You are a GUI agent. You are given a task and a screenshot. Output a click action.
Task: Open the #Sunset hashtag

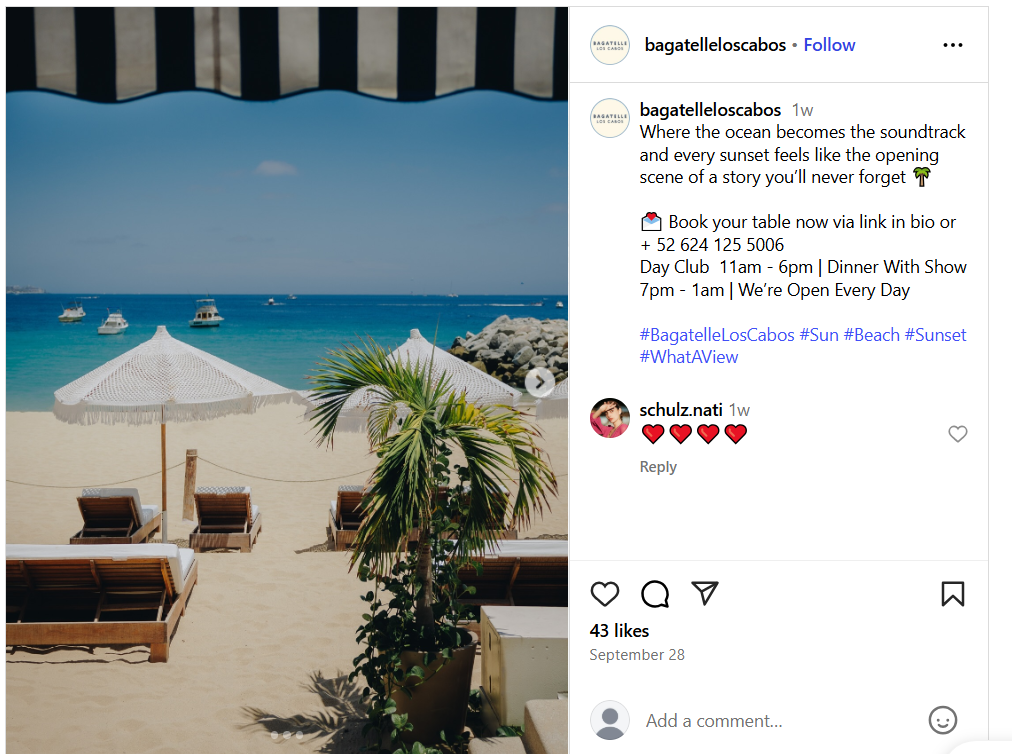click(x=935, y=335)
